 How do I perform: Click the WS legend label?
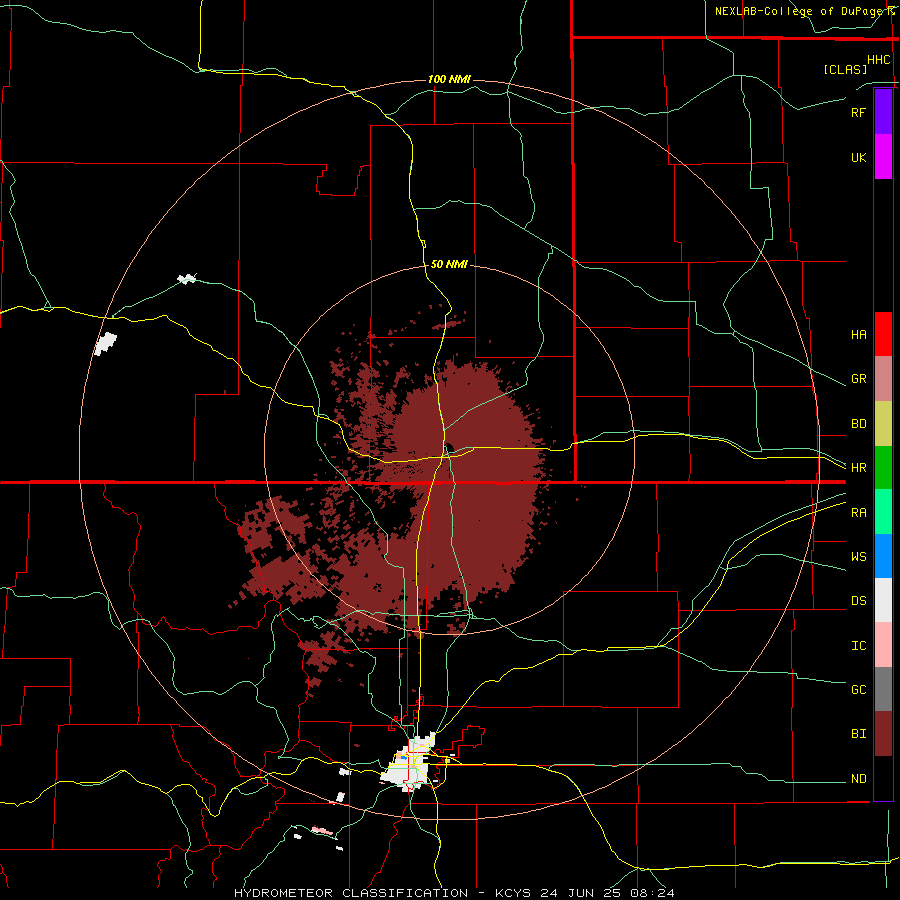point(858,557)
